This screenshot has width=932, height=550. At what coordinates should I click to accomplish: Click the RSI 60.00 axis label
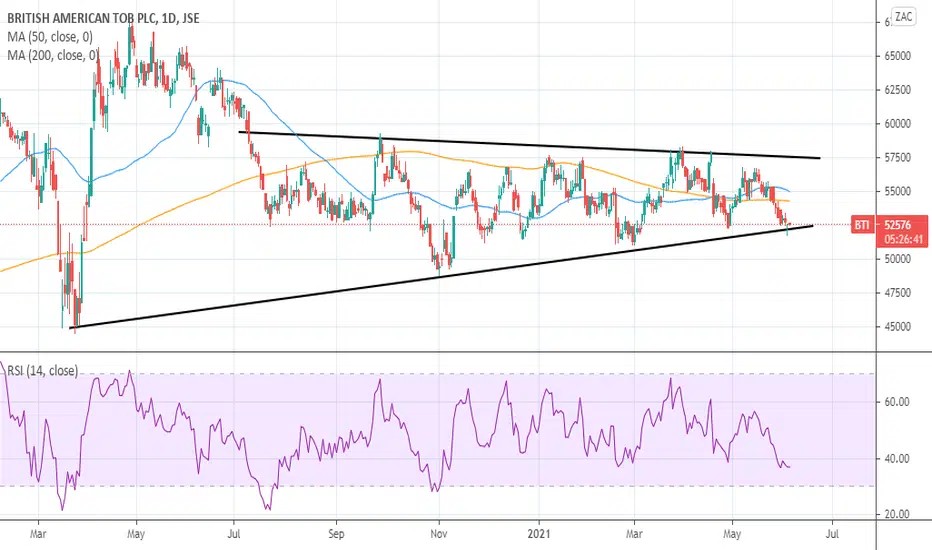pos(897,402)
